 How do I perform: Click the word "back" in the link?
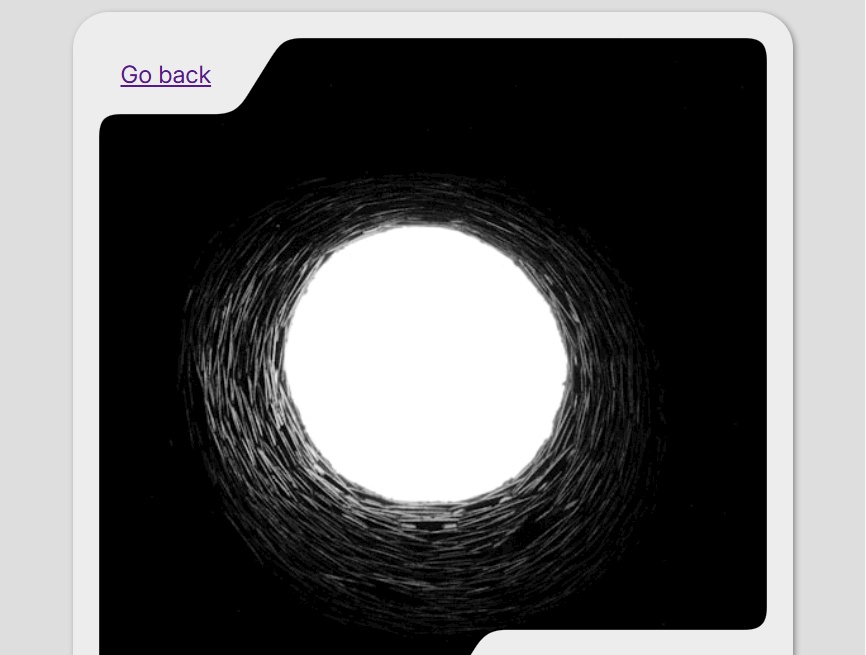pyautogui.click(x=184, y=75)
